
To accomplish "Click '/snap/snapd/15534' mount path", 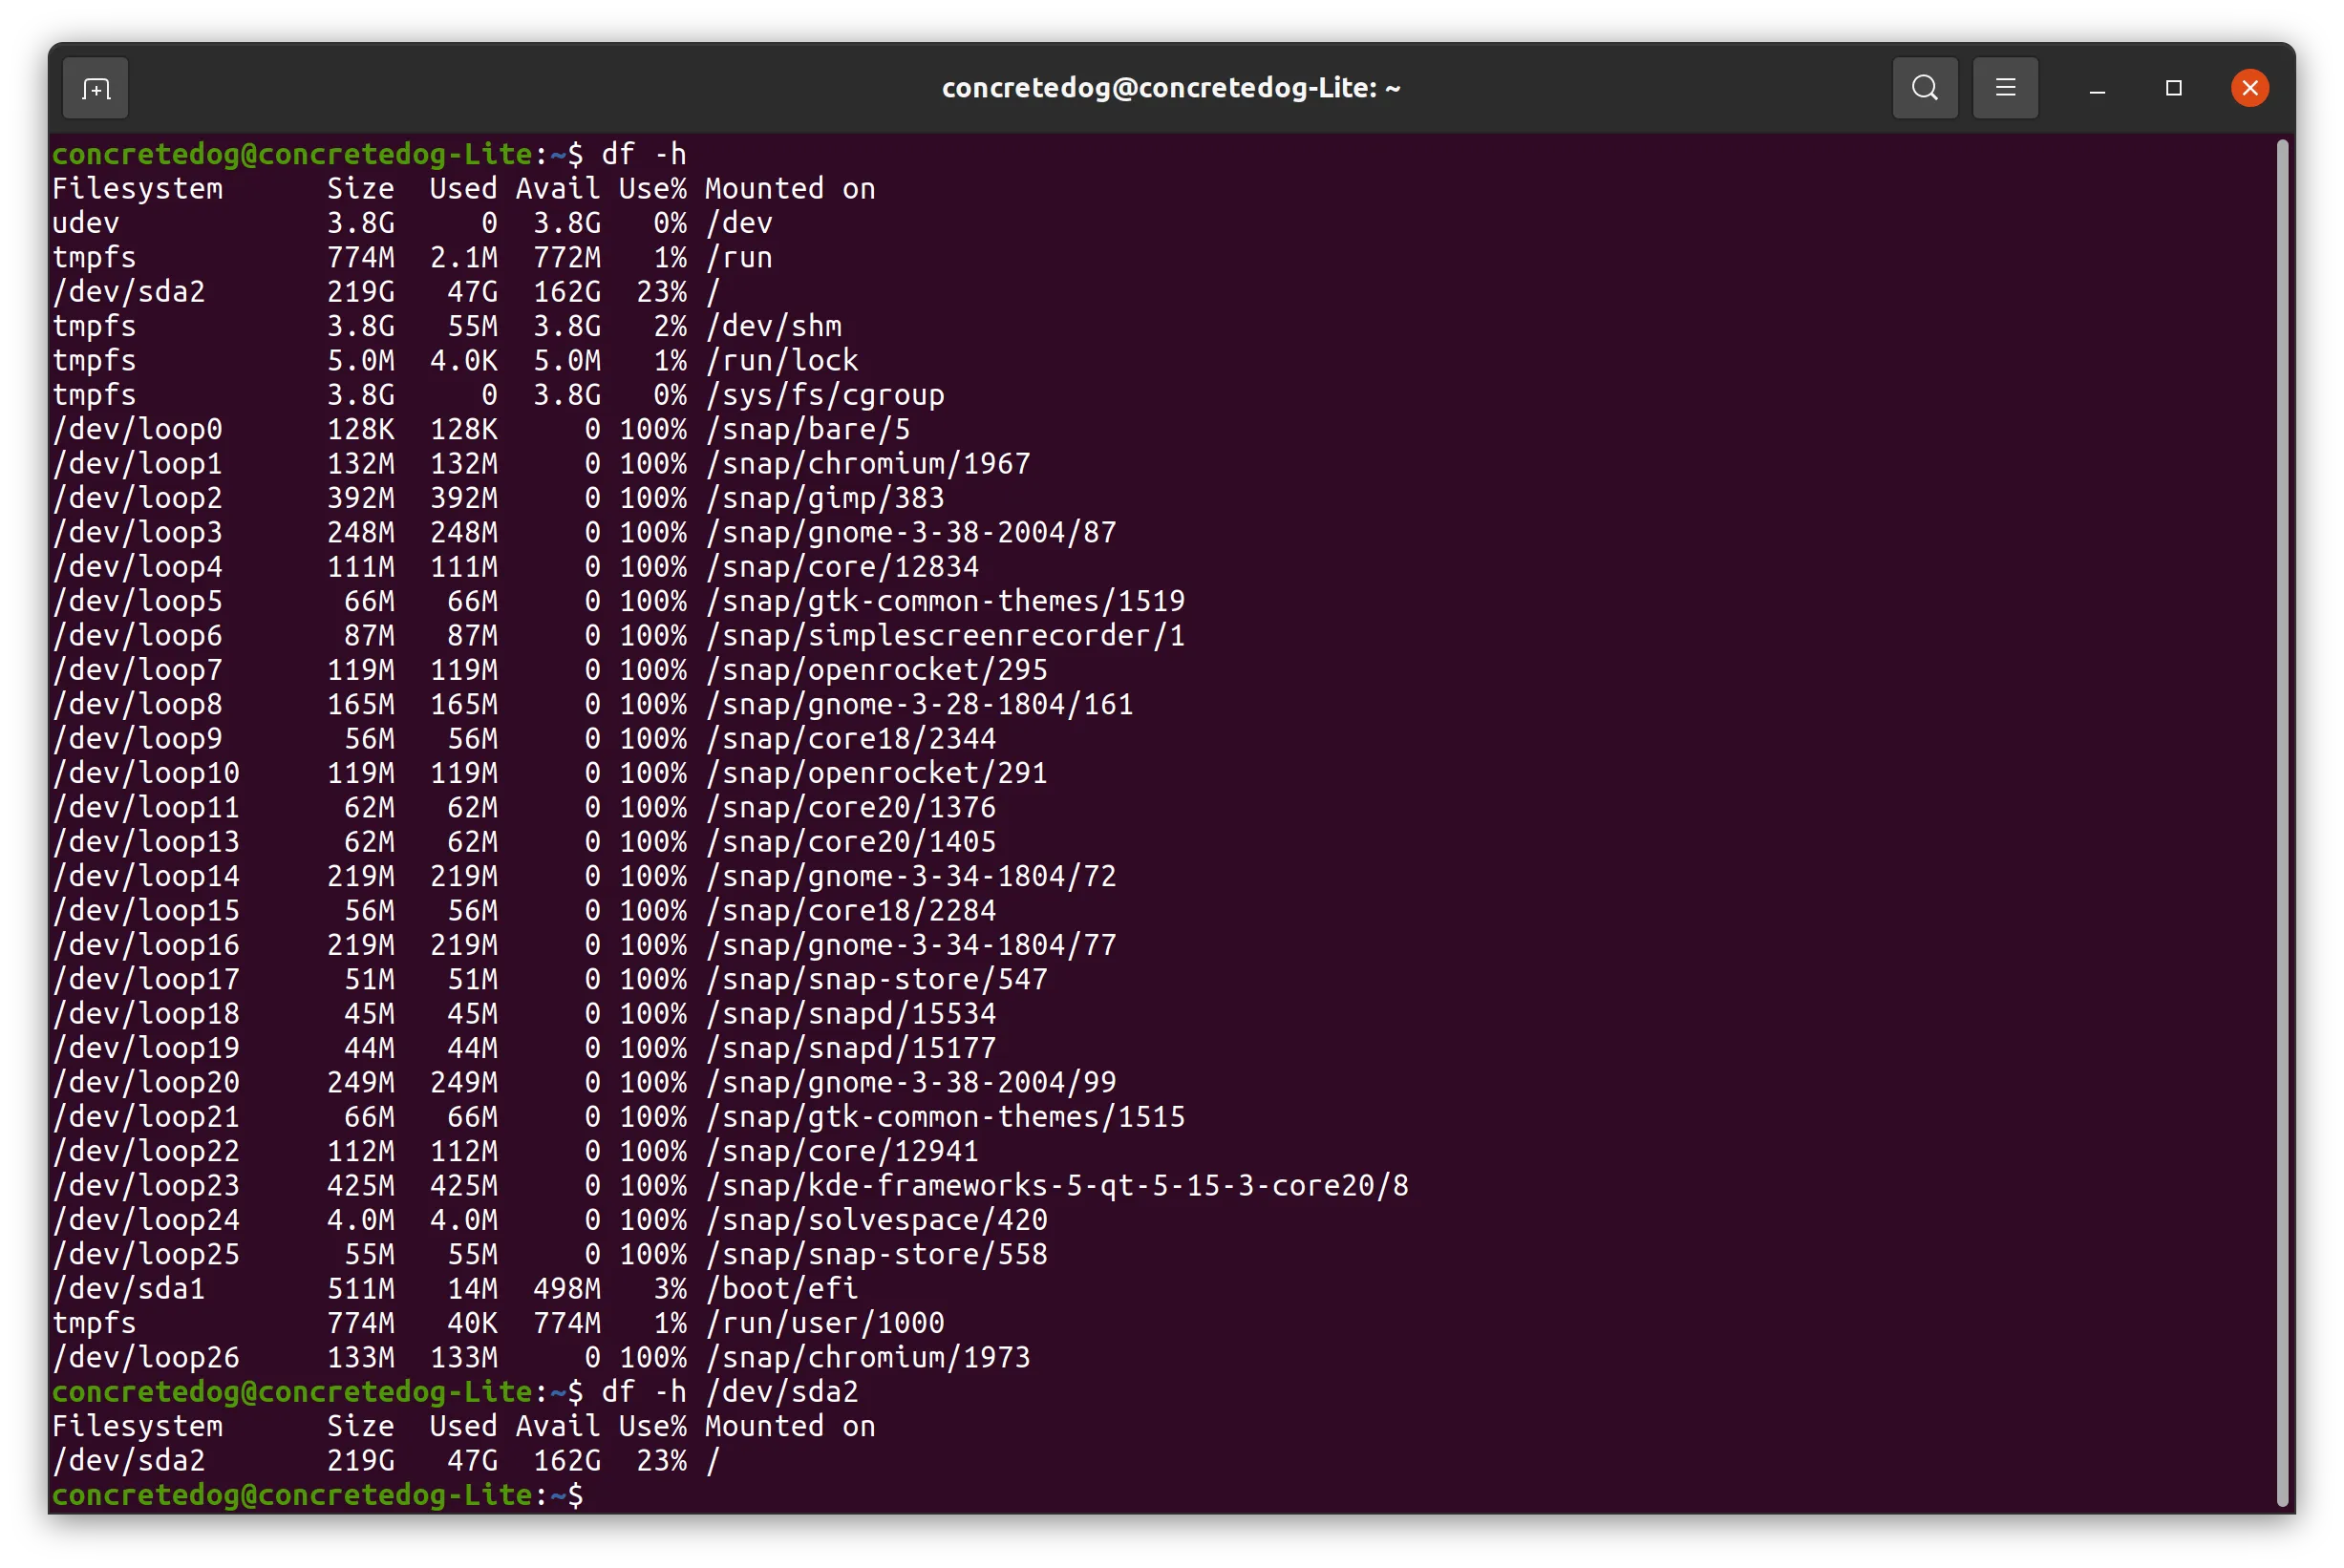I will 851,1013.
